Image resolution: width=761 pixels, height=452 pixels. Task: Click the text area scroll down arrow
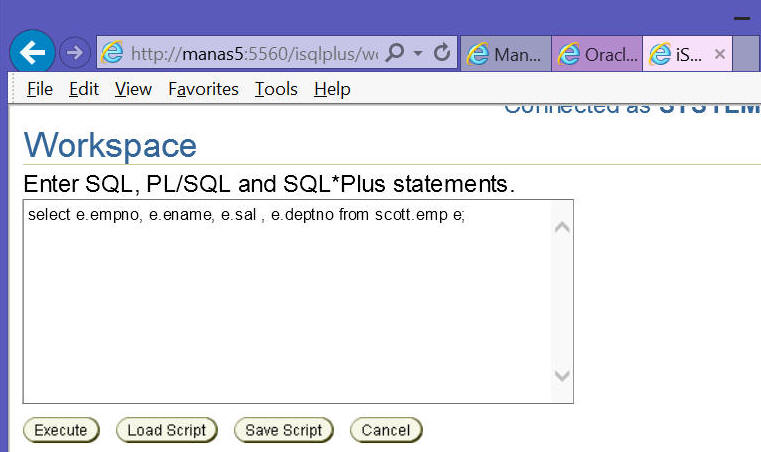(562, 376)
